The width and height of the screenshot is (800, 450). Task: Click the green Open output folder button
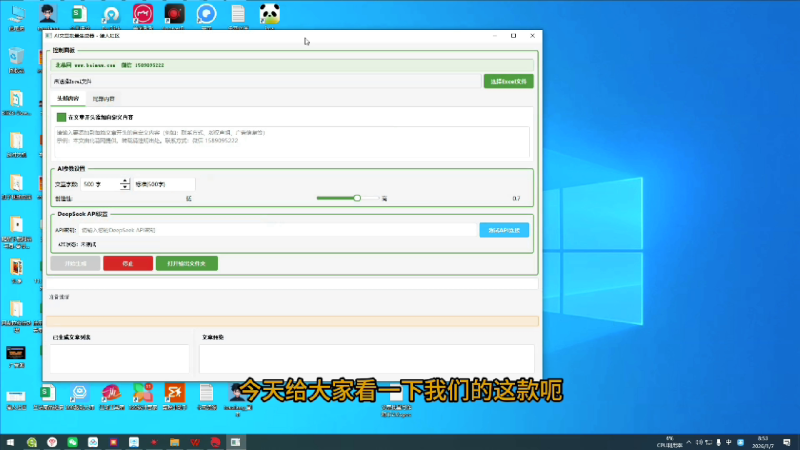(186, 264)
